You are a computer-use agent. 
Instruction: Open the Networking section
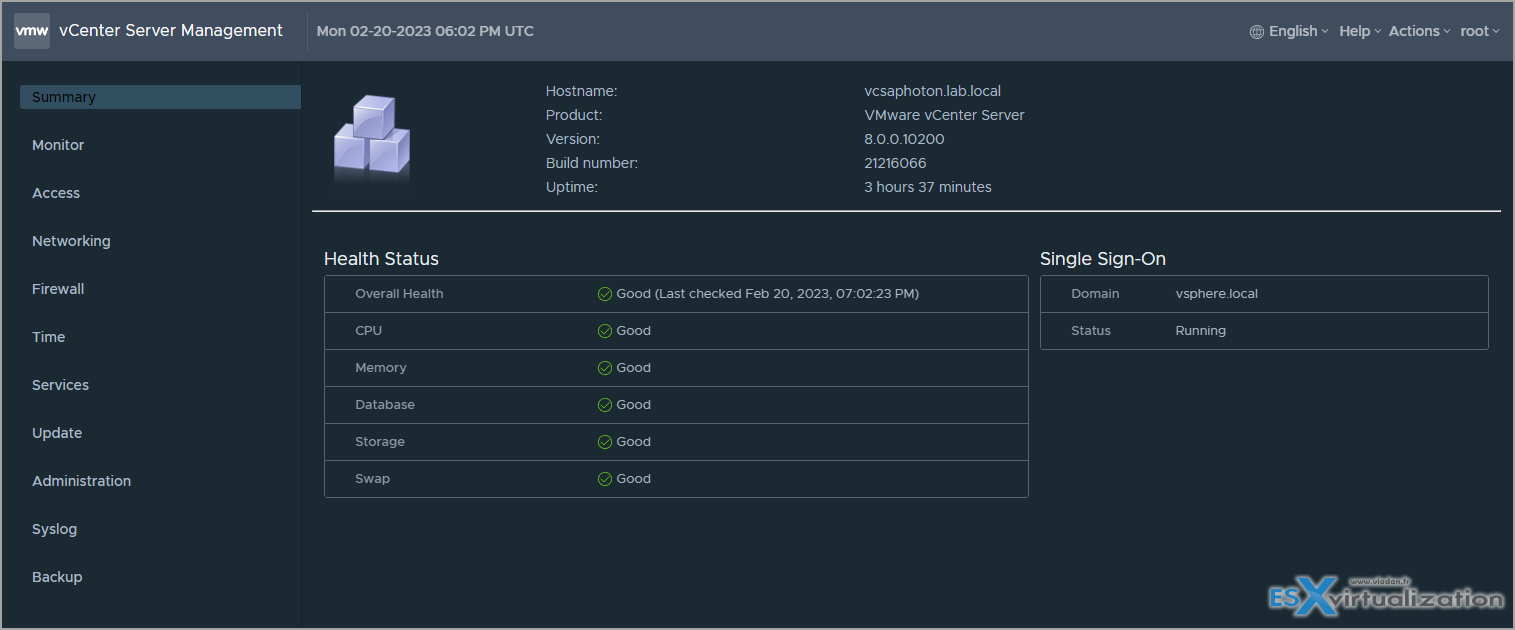click(x=71, y=241)
